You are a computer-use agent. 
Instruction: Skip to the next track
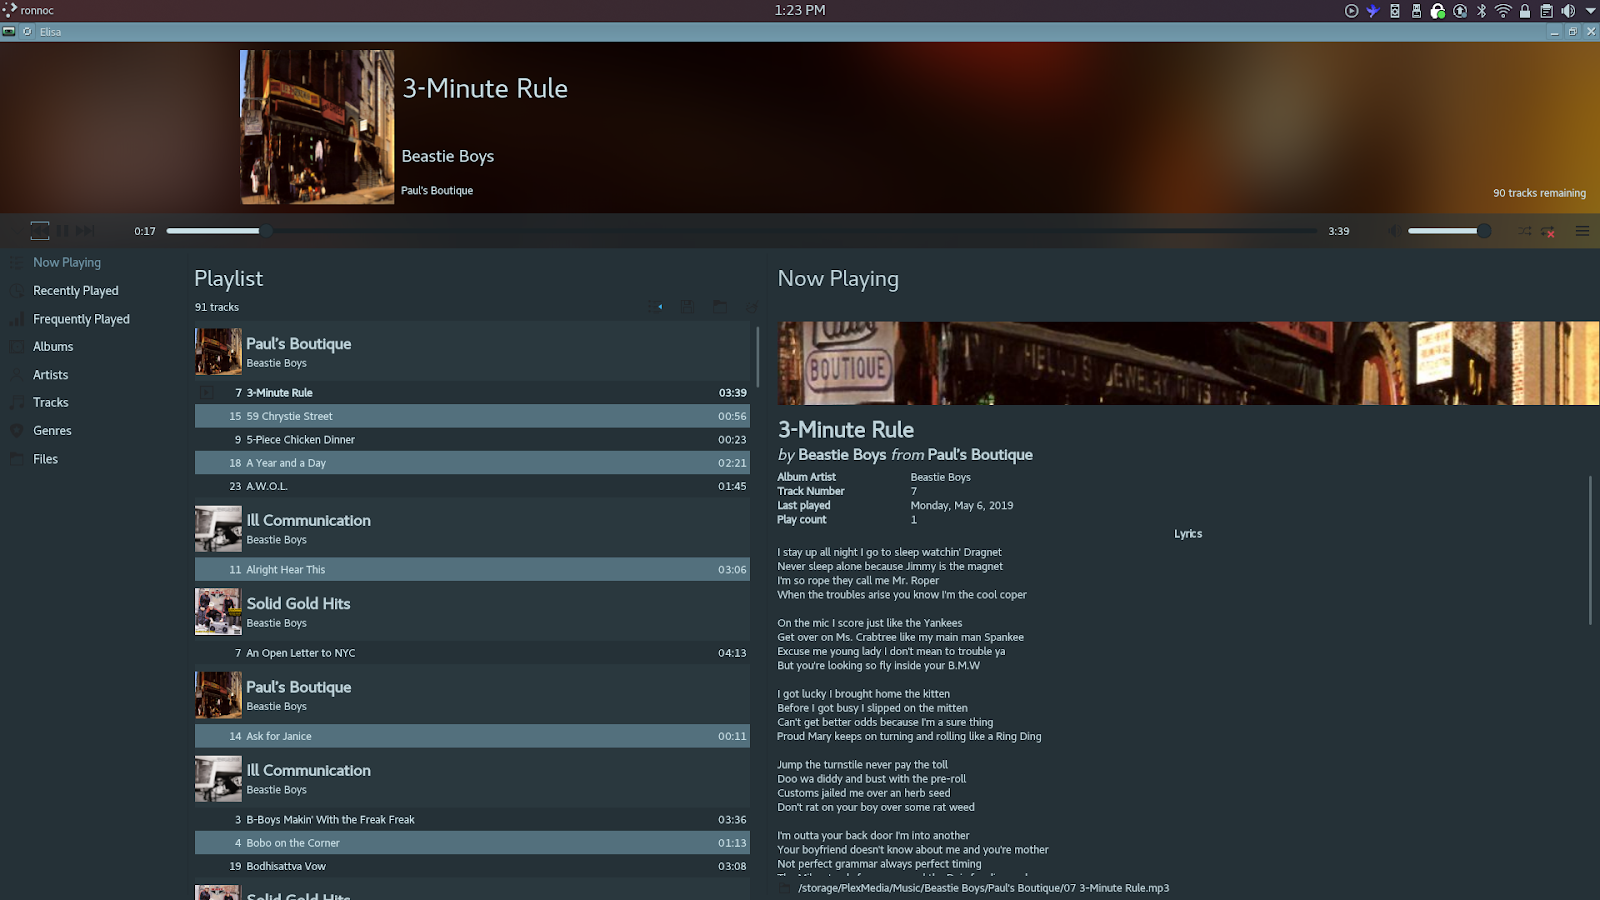86,230
